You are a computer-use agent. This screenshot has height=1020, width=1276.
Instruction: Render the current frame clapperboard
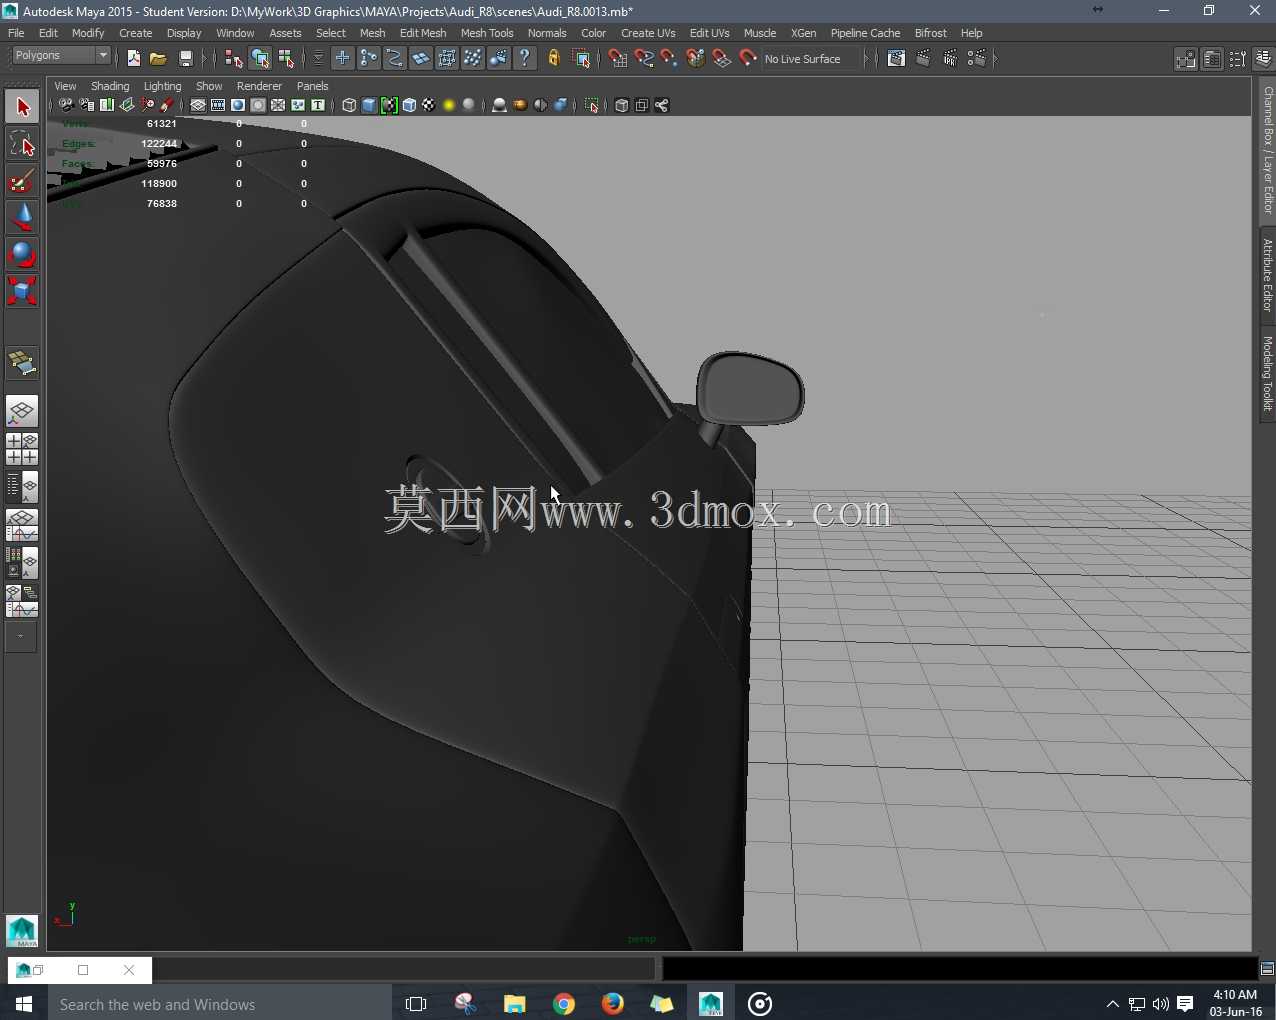[924, 59]
